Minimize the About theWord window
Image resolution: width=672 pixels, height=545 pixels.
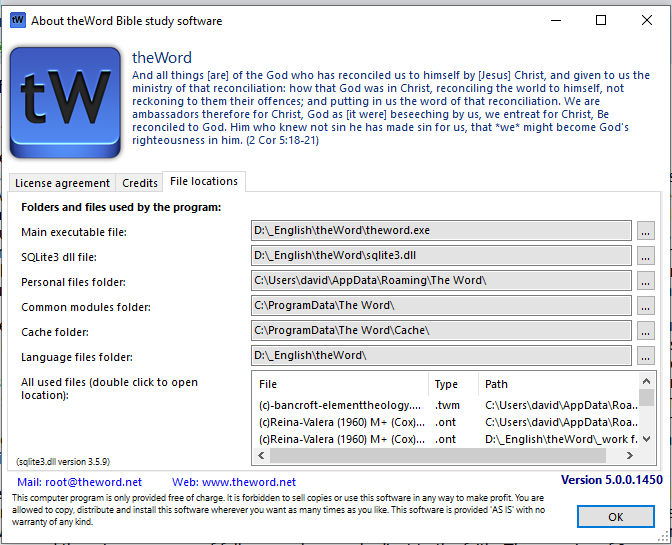[x=556, y=20]
